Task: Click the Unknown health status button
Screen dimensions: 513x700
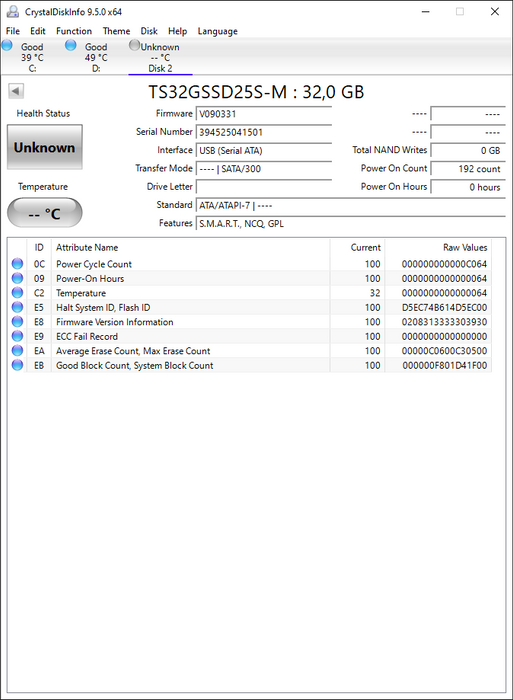Action: [45, 147]
